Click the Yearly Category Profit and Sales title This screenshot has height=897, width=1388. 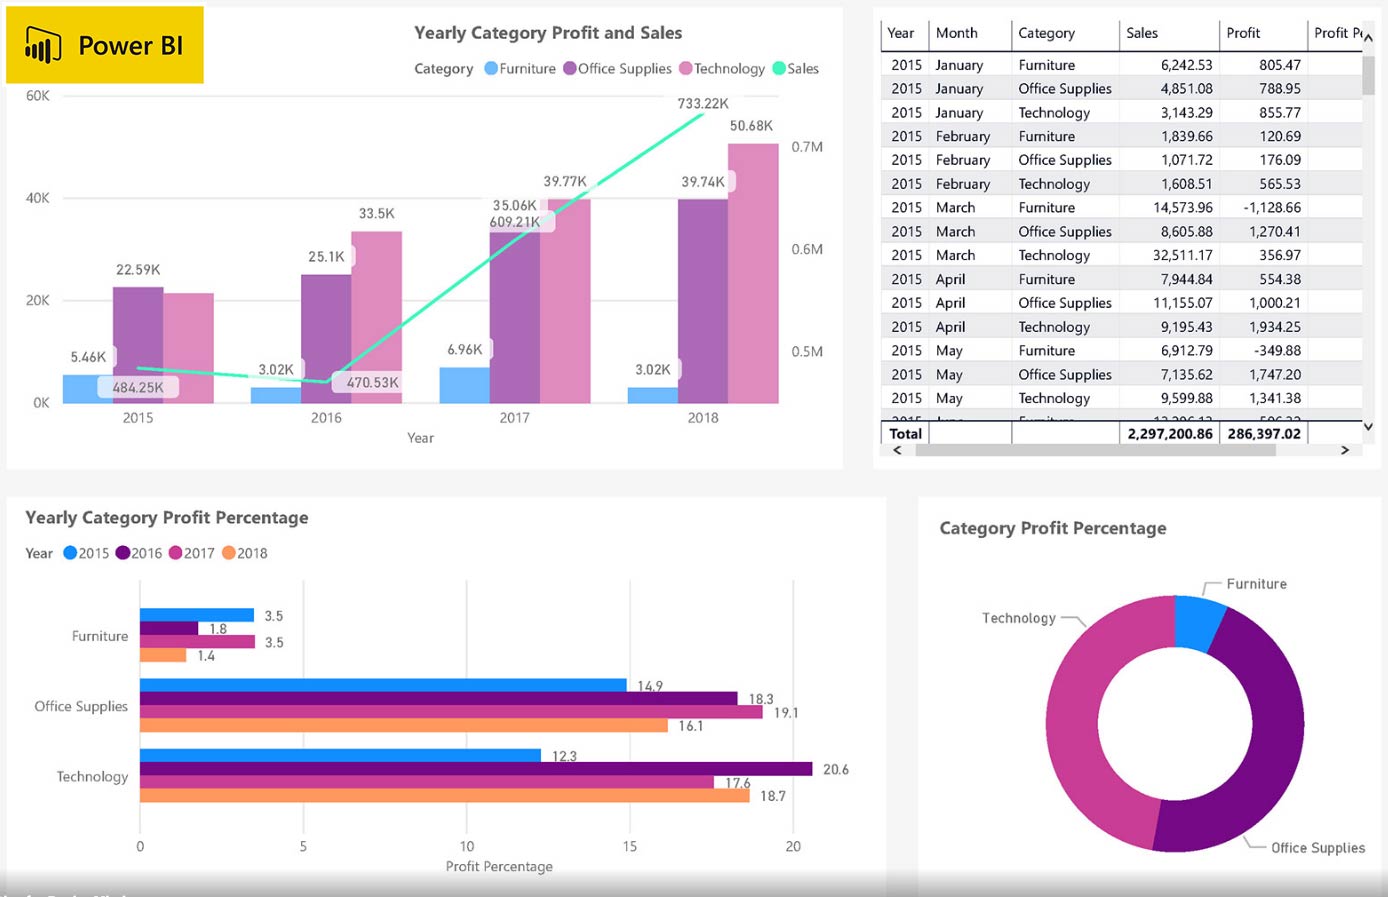click(548, 33)
